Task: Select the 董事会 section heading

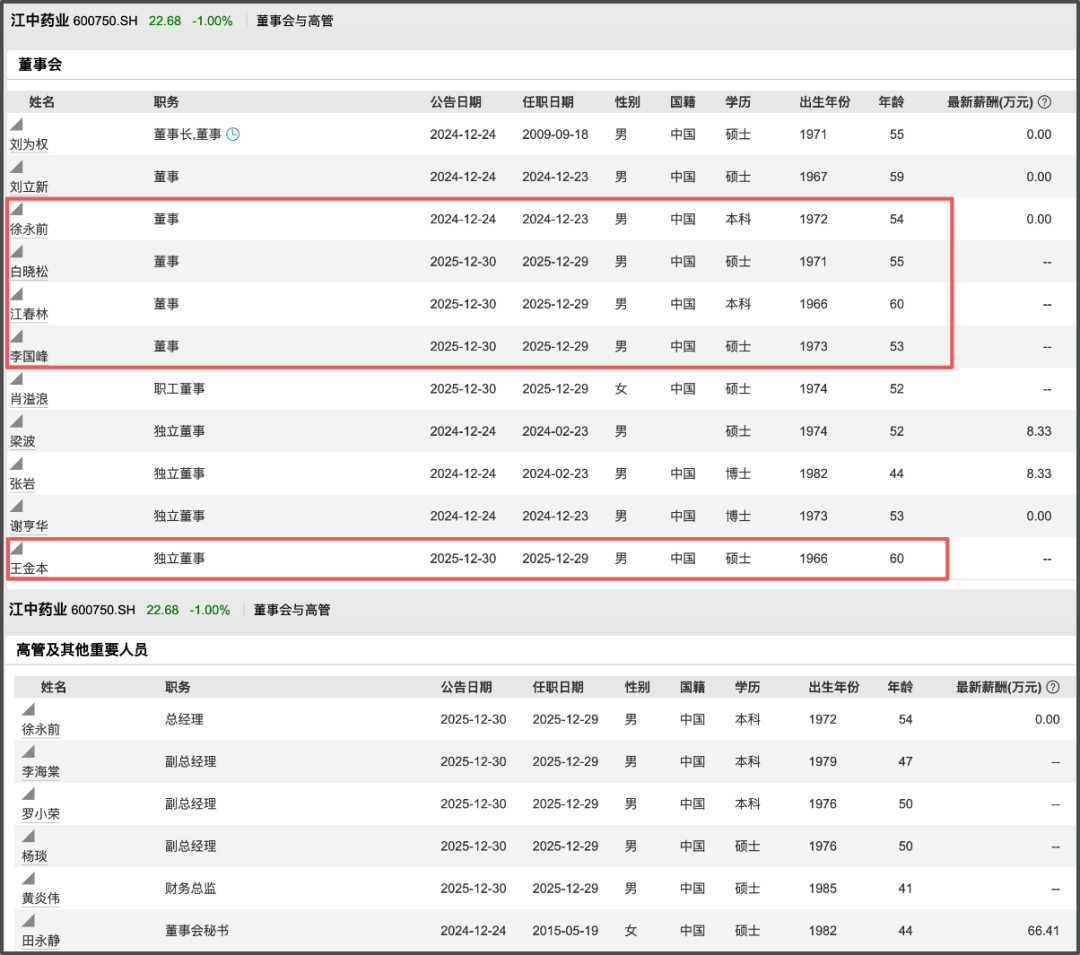Action: [40, 64]
